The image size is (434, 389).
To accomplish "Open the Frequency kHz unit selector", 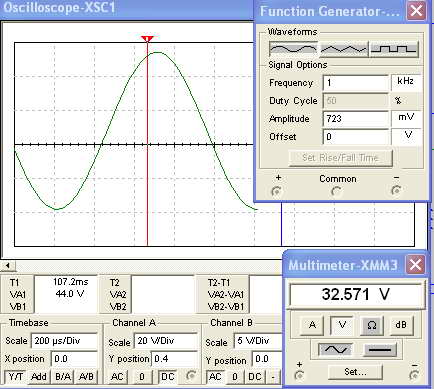I will (x=406, y=82).
